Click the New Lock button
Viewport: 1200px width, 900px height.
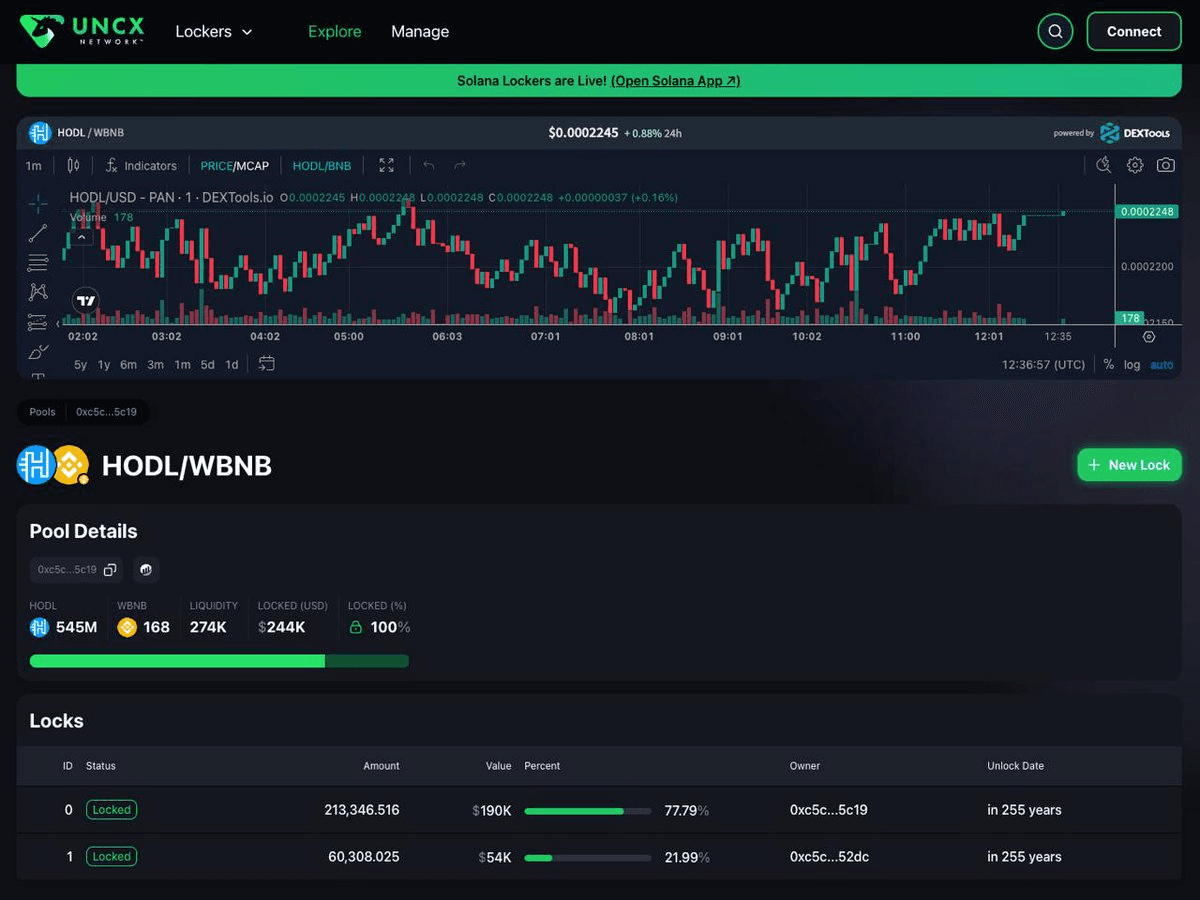click(1129, 465)
